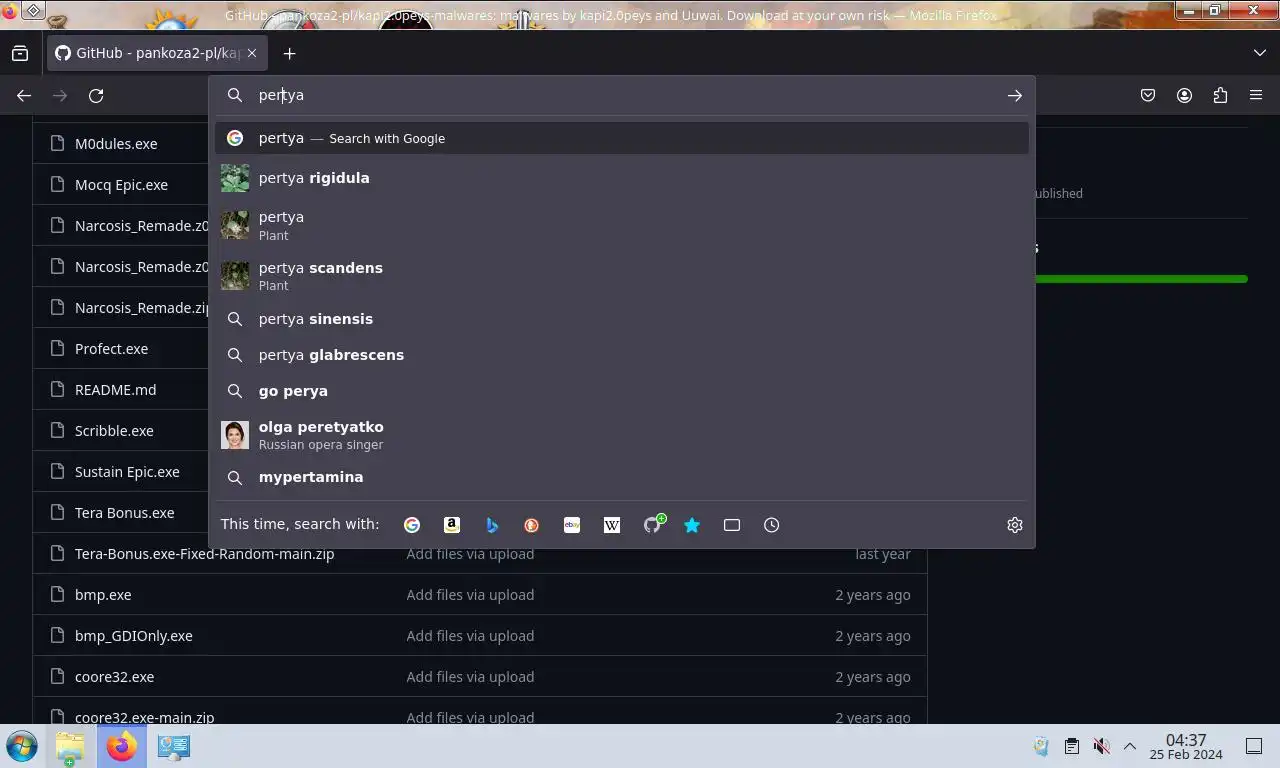Click pertya rigidula plant thumbnail
This screenshot has width=1280, height=768.
[235, 178]
